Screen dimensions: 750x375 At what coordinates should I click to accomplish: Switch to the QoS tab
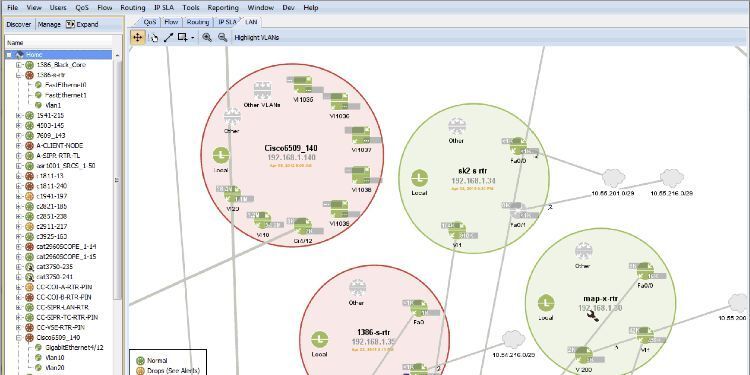[x=150, y=22]
